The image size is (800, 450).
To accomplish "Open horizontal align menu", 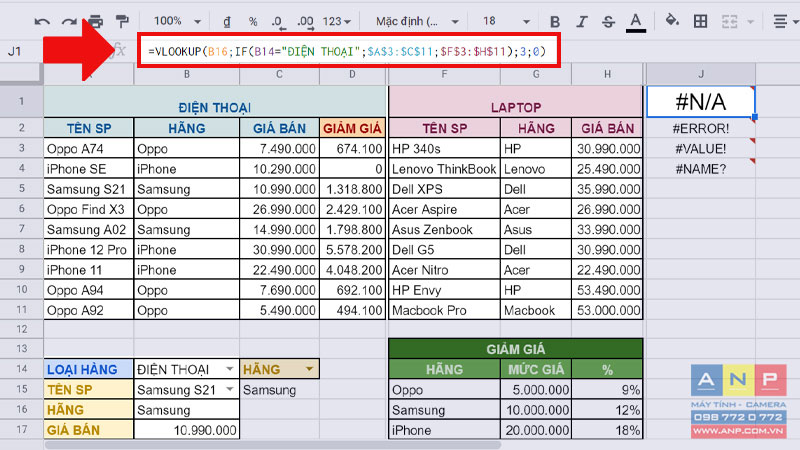I will coord(784,21).
